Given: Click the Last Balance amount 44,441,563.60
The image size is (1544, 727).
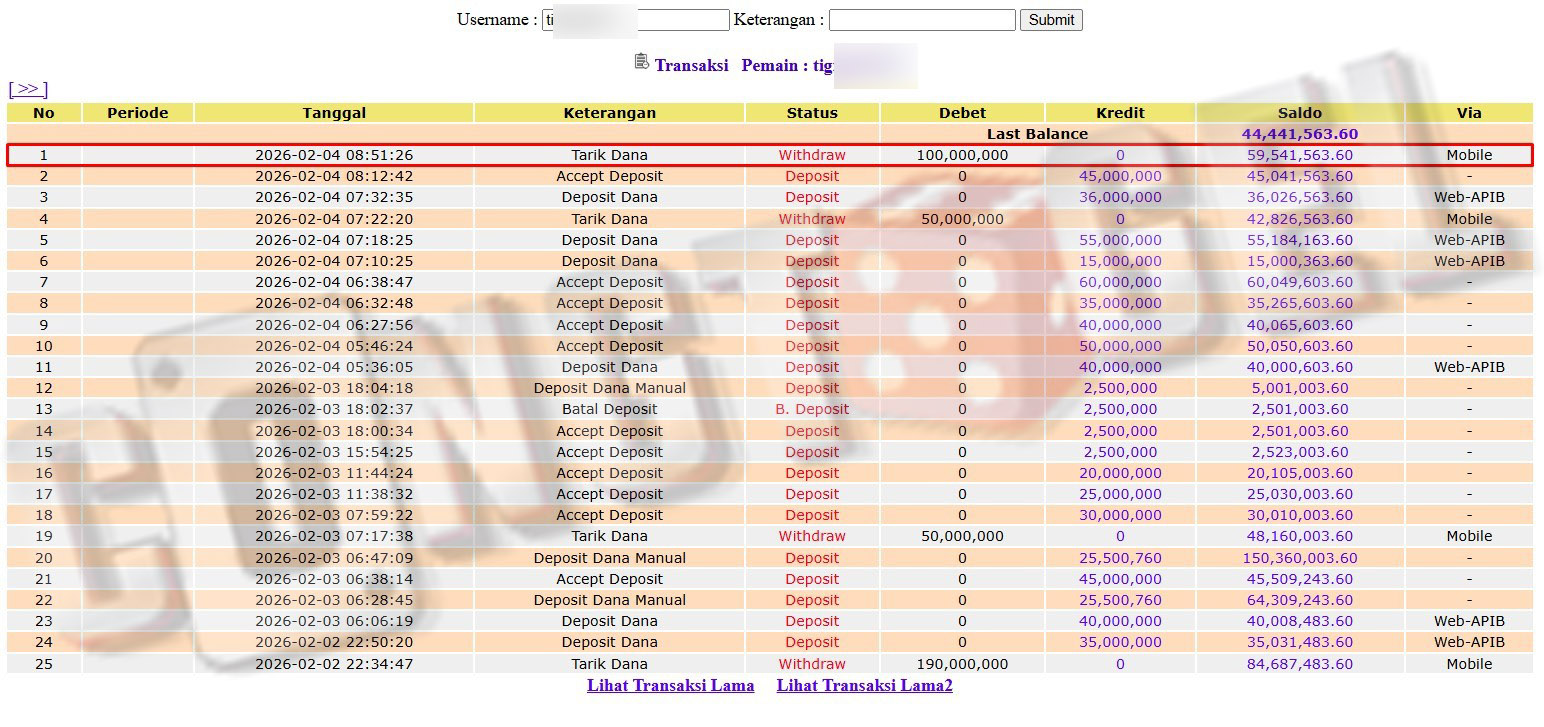Looking at the screenshot, I should coord(1299,134).
